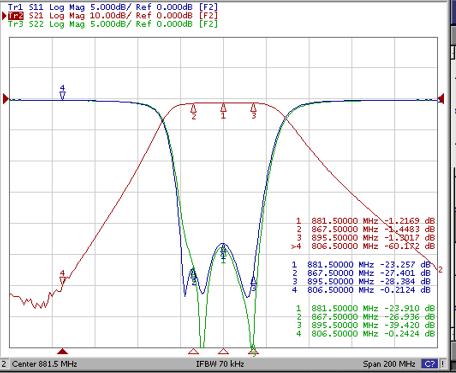Click the blue S11 marker 1 readout -23.257 dB

(x=361, y=265)
